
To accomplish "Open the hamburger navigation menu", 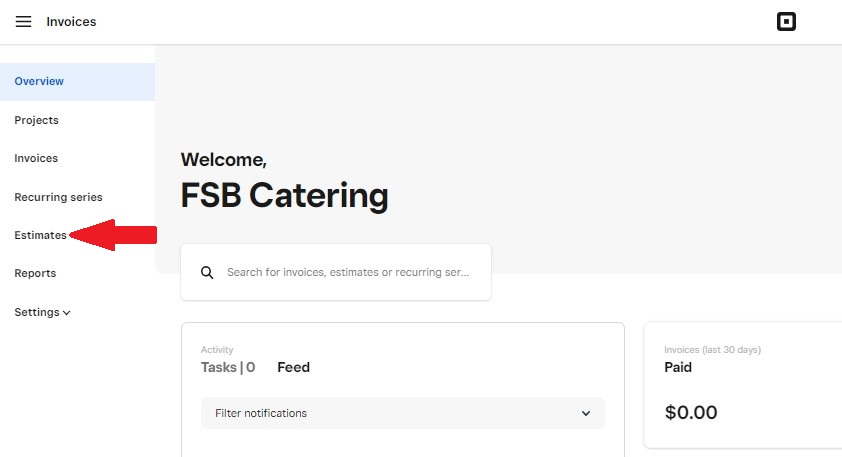I will point(23,21).
